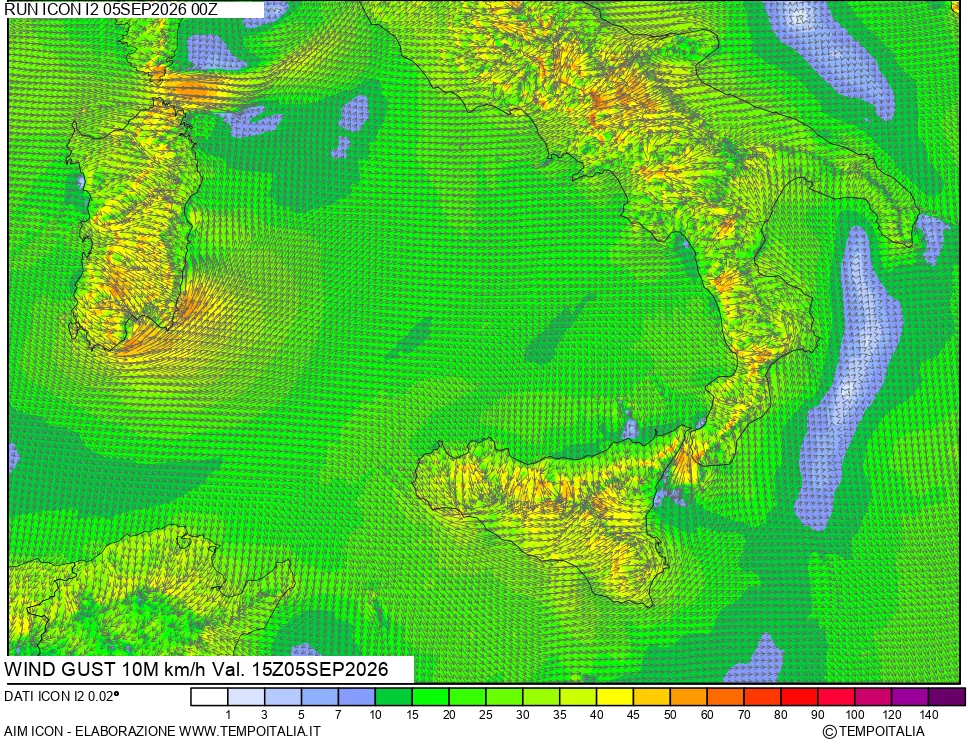Image resolution: width=968 pixels, height=745 pixels.
Task: Click the legend value label '40'
Action: pos(596,715)
